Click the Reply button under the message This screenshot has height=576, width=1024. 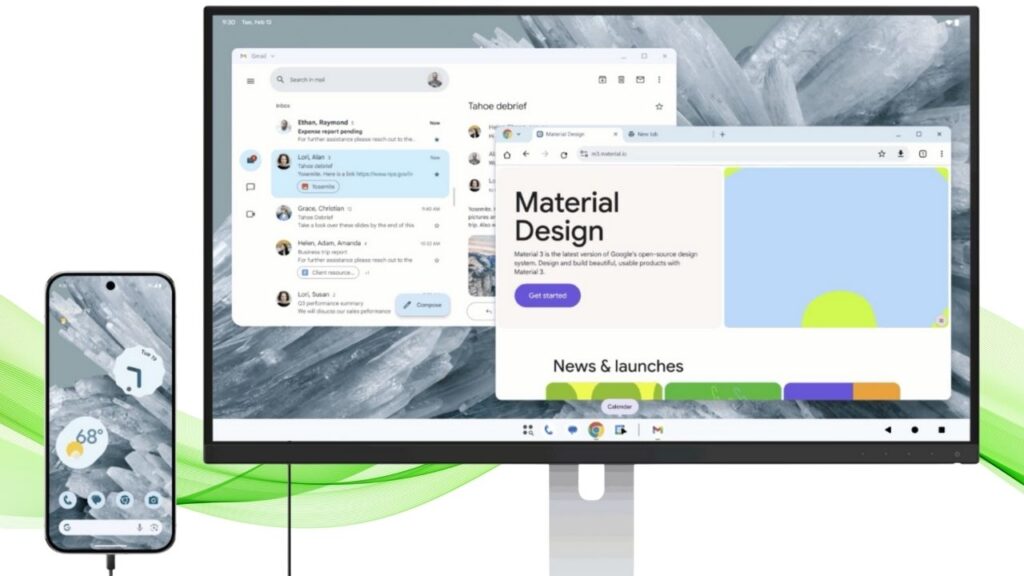pyautogui.click(x=481, y=312)
